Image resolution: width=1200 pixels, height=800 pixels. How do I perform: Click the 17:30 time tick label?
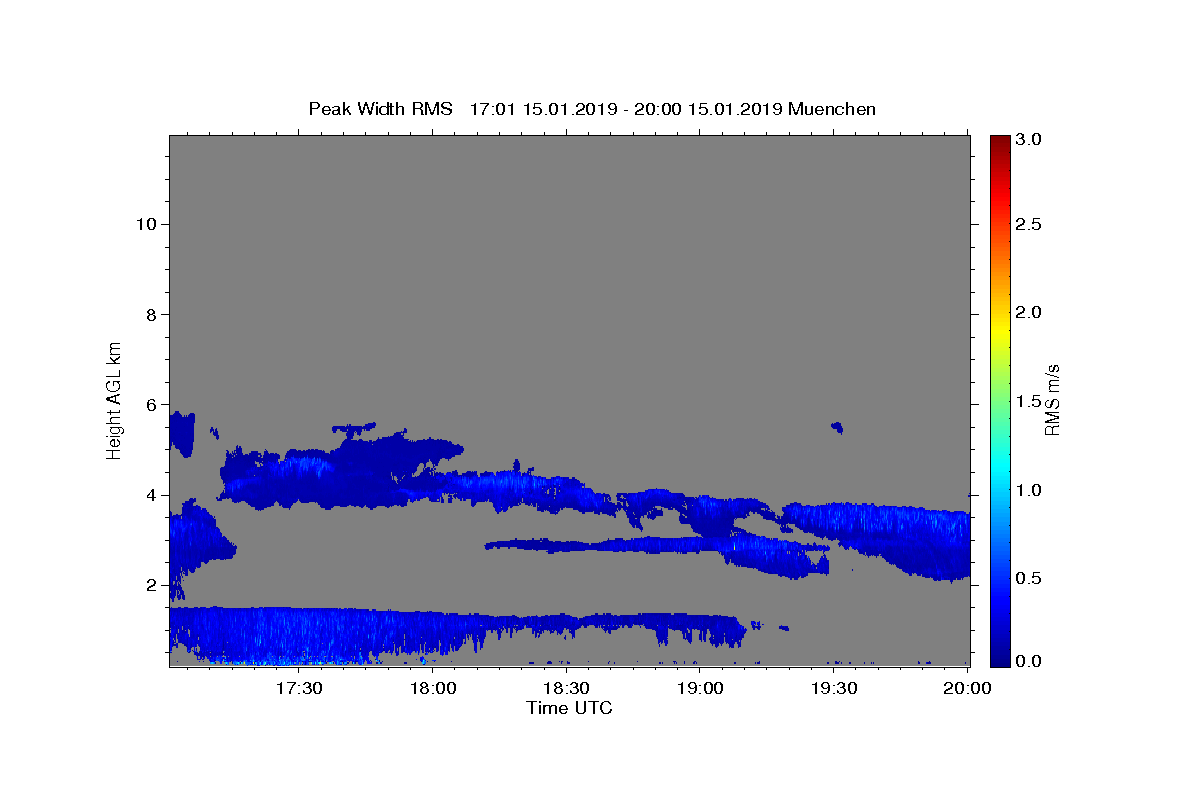click(x=299, y=688)
